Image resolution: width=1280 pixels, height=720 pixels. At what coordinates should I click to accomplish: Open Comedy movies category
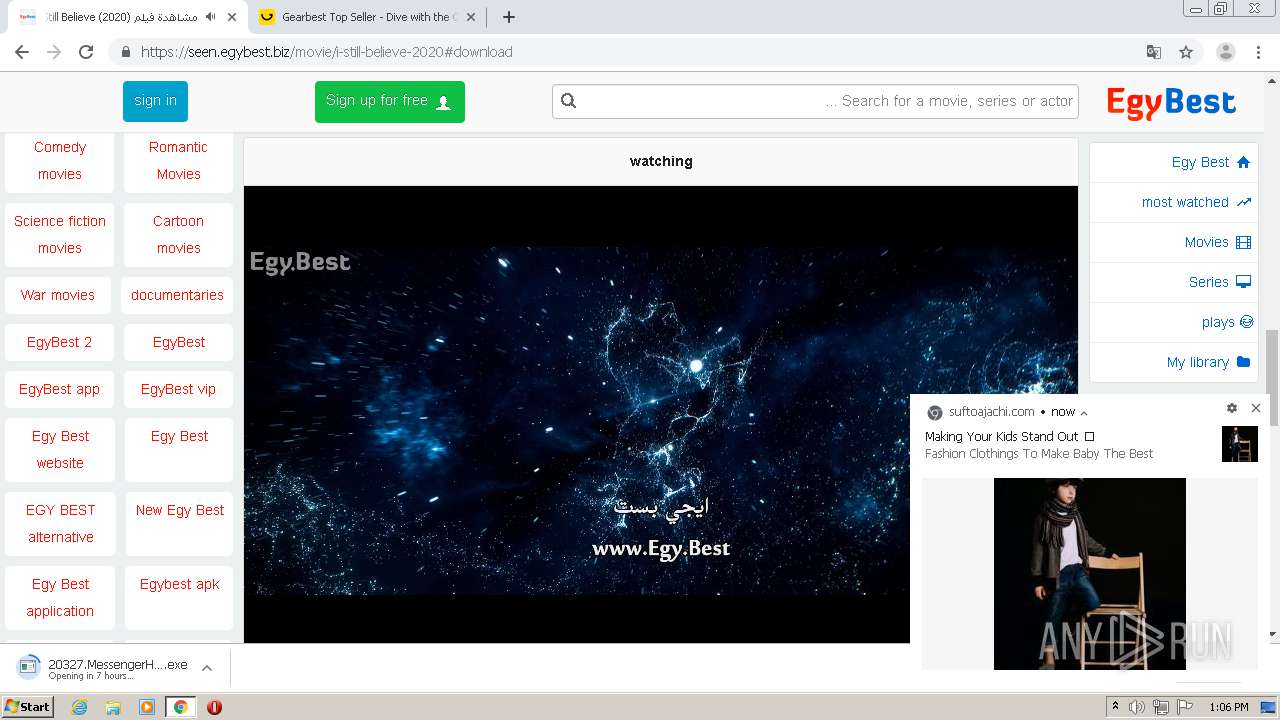click(60, 160)
